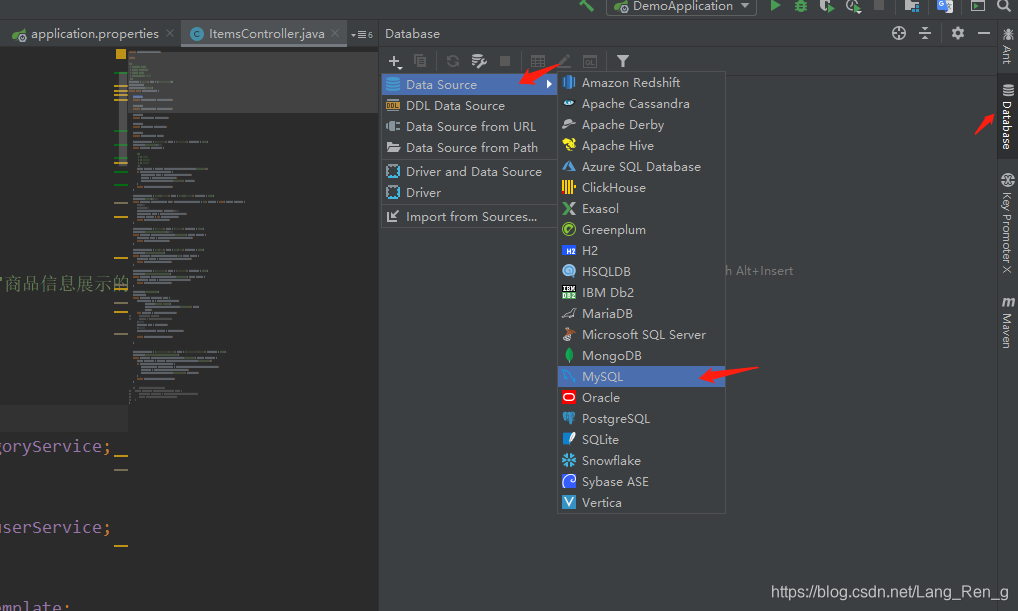Select Exasol data source
Screen dimensions: 1018x611
click(641, 208)
